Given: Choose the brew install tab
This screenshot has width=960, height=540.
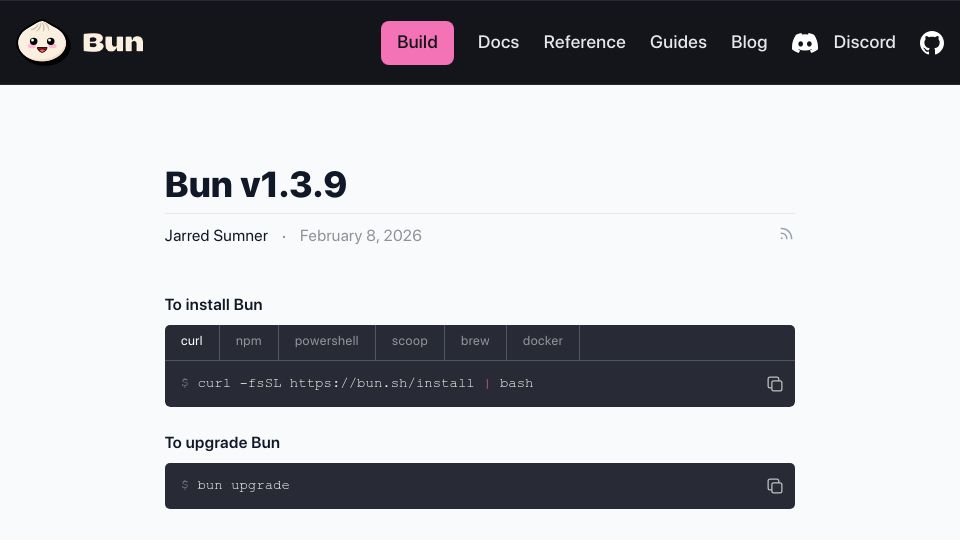Looking at the screenshot, I should [475, 341].
